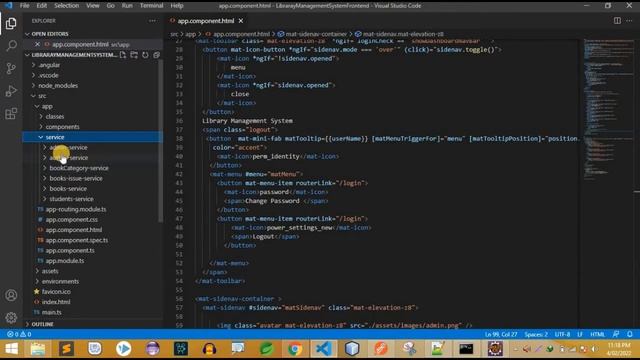Screen dimensions: 640x360
Task: Open app-routing.module.ts file
Action: point(76,209)
